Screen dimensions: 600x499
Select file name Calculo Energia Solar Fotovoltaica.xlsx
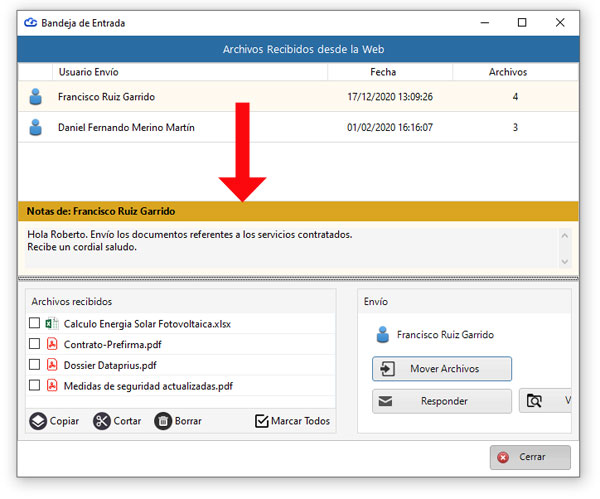pos(147,324)
